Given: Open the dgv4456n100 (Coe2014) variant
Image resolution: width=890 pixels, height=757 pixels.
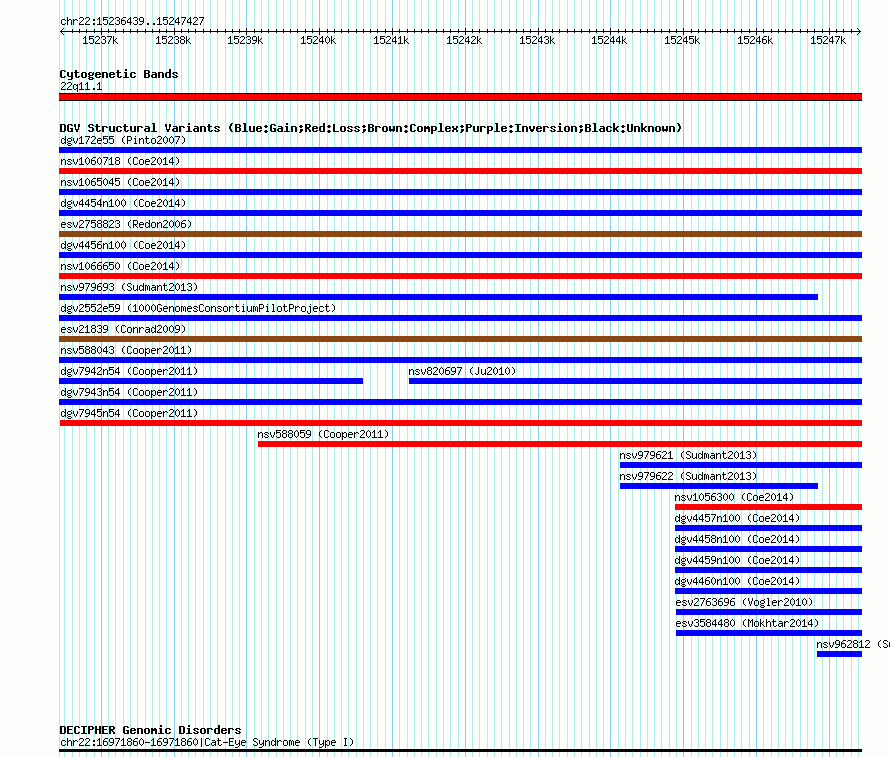Looking at the screenshot, I should 123,245.
